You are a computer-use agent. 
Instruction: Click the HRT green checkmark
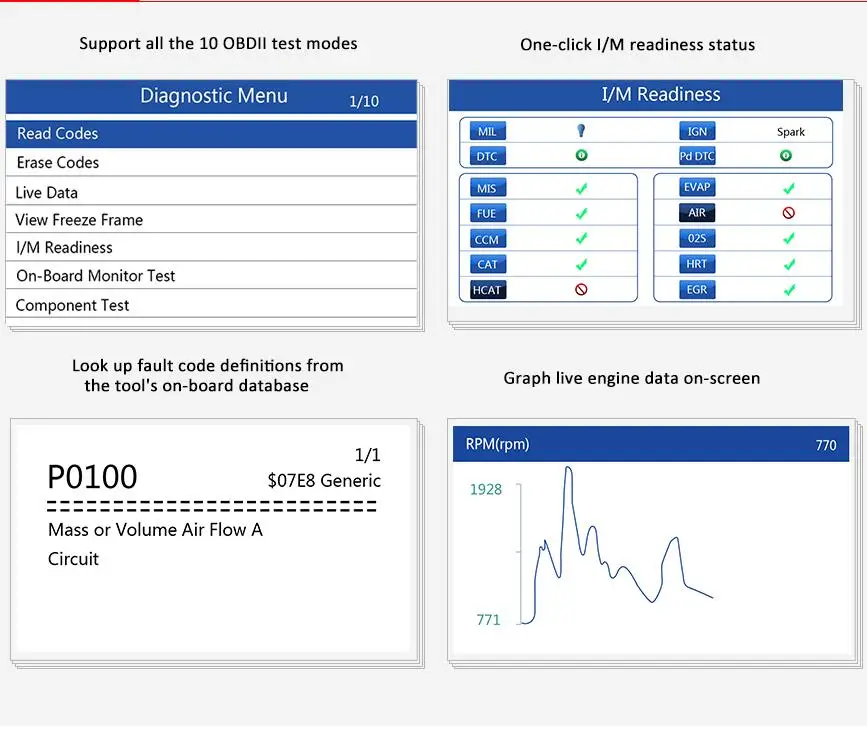click(789, 264)
